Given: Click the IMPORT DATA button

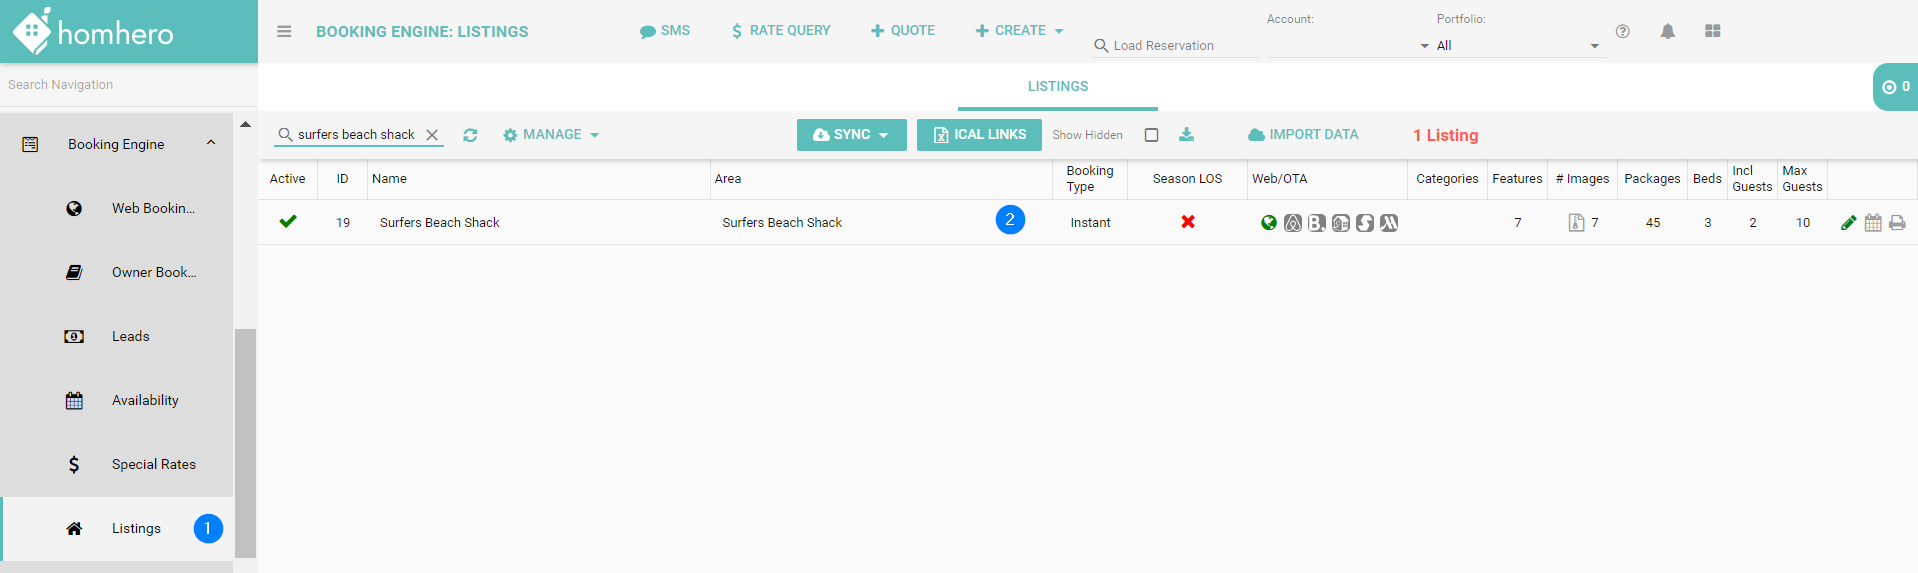Looking at the screenshot, I should point(1303,135).
